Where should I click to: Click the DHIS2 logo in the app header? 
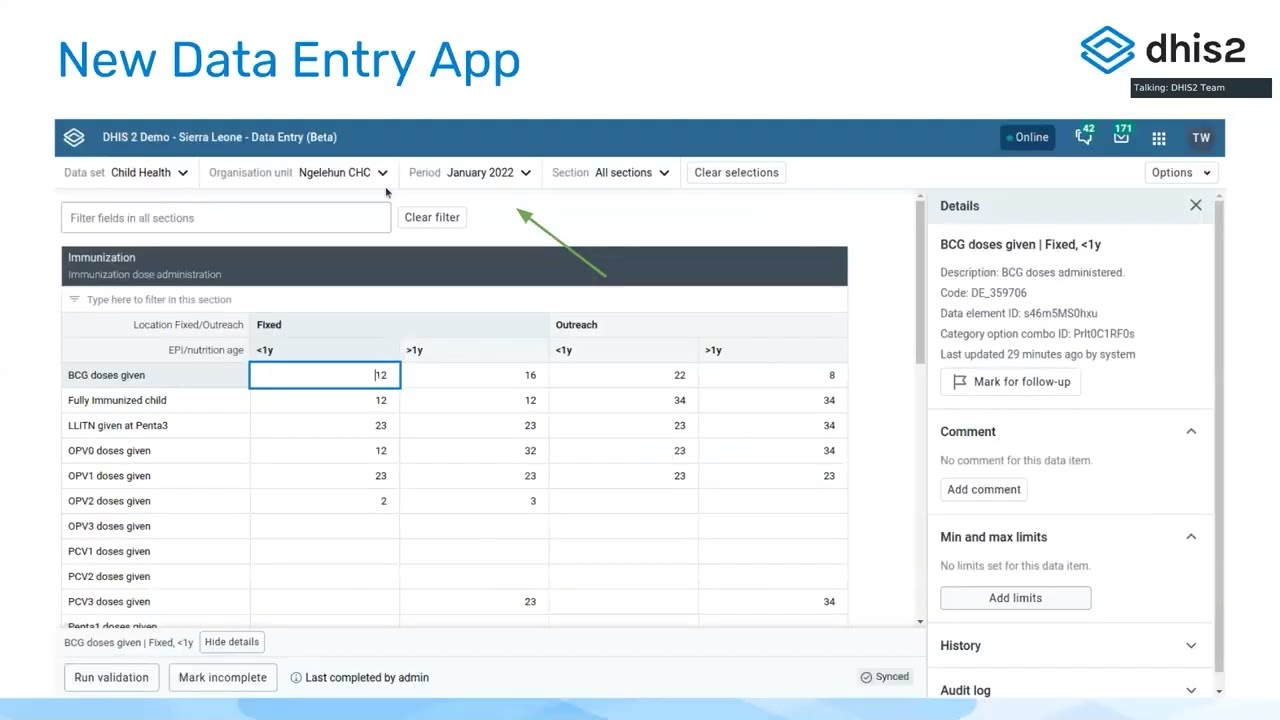[74, 137]
